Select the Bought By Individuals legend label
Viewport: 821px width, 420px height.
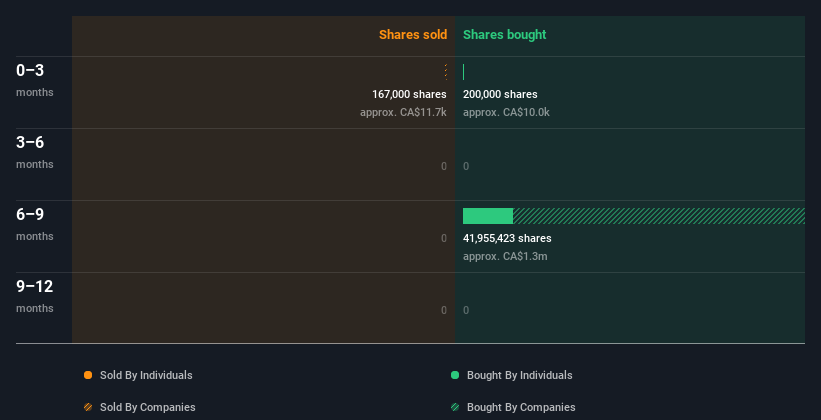pos(519,375)
